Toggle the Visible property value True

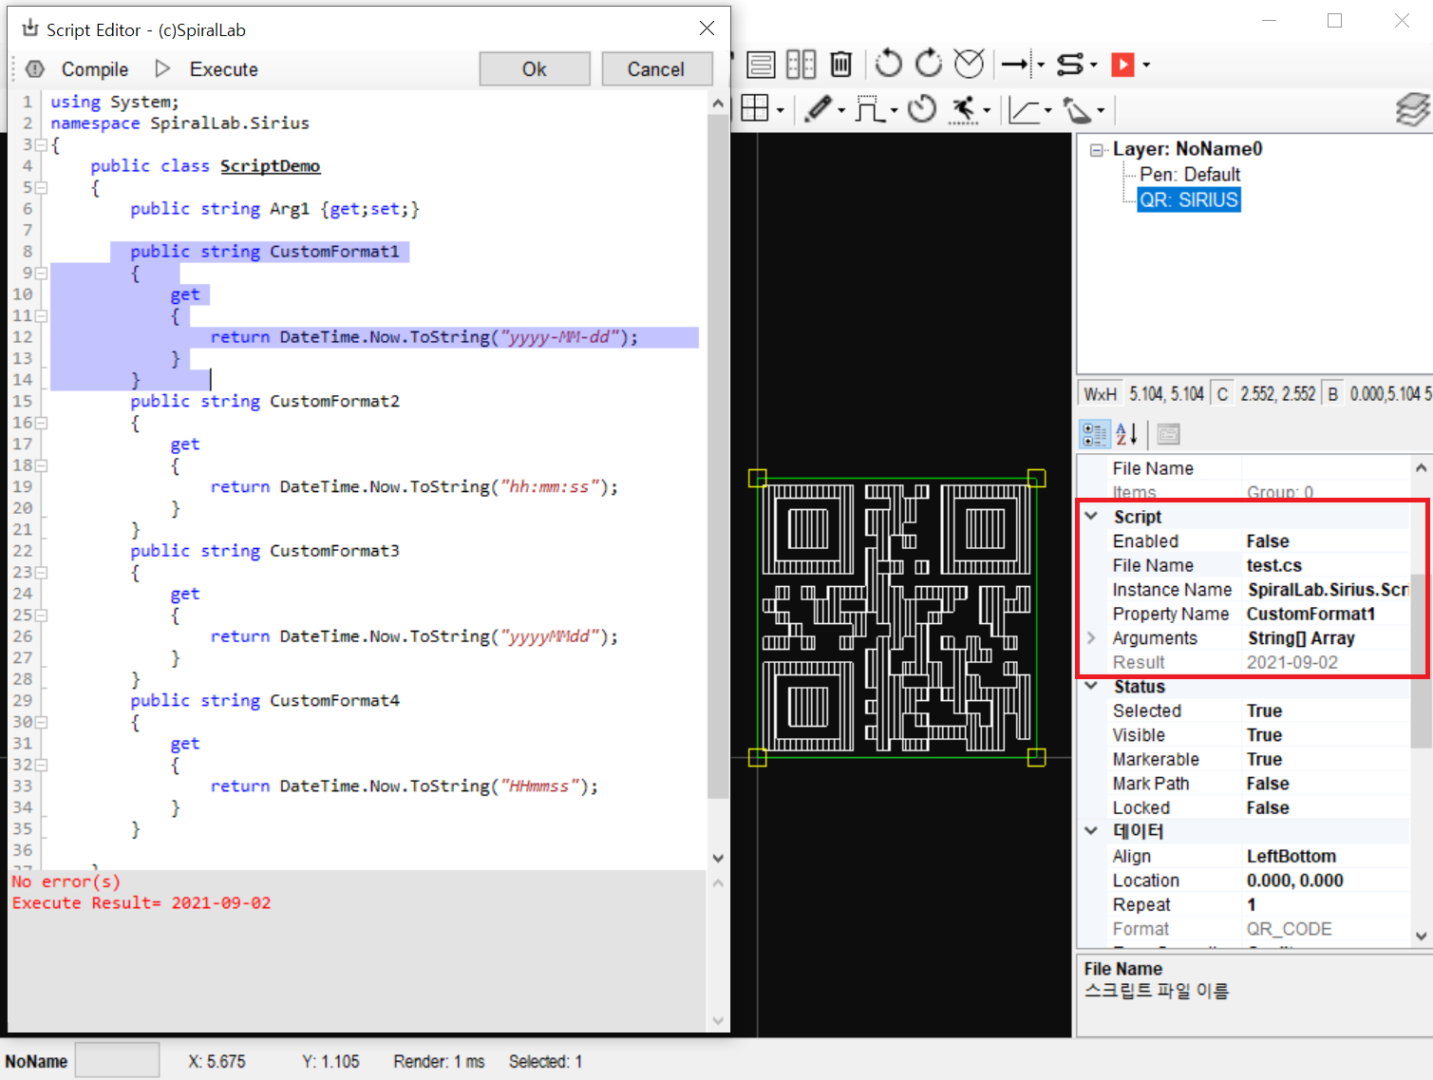click(x=1264, y=735)
